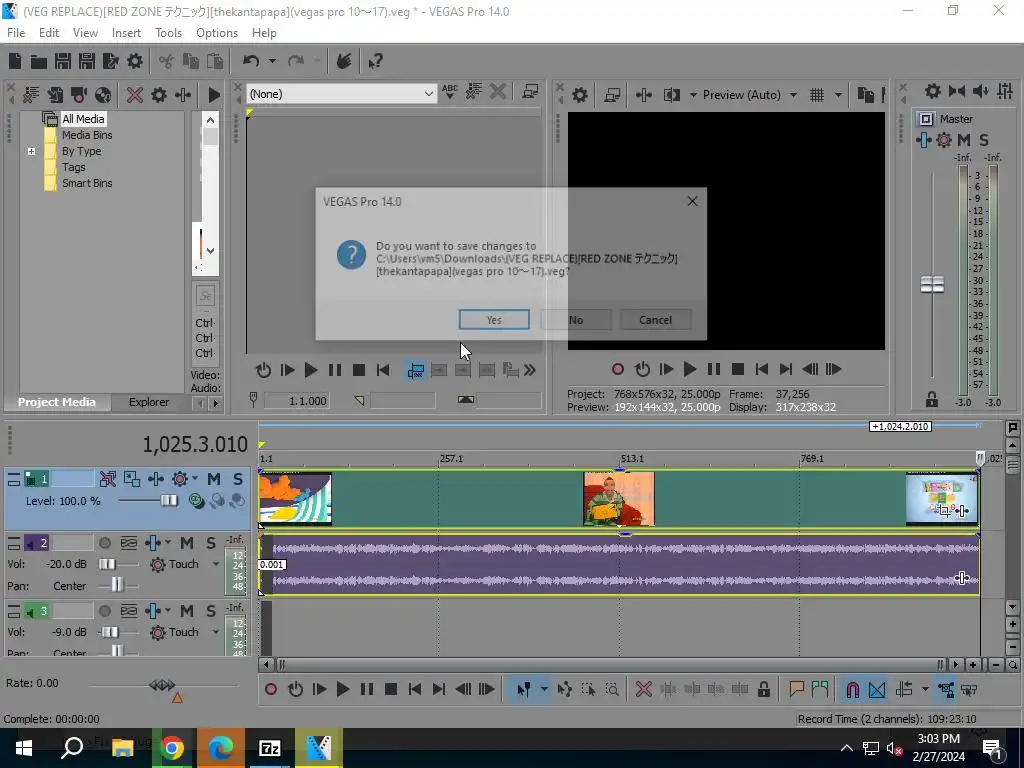Open the Normal Edit Tool dropdown arrow
Image resolution: width=1024 pixels, height=768 pixels.
pos(544,689)
